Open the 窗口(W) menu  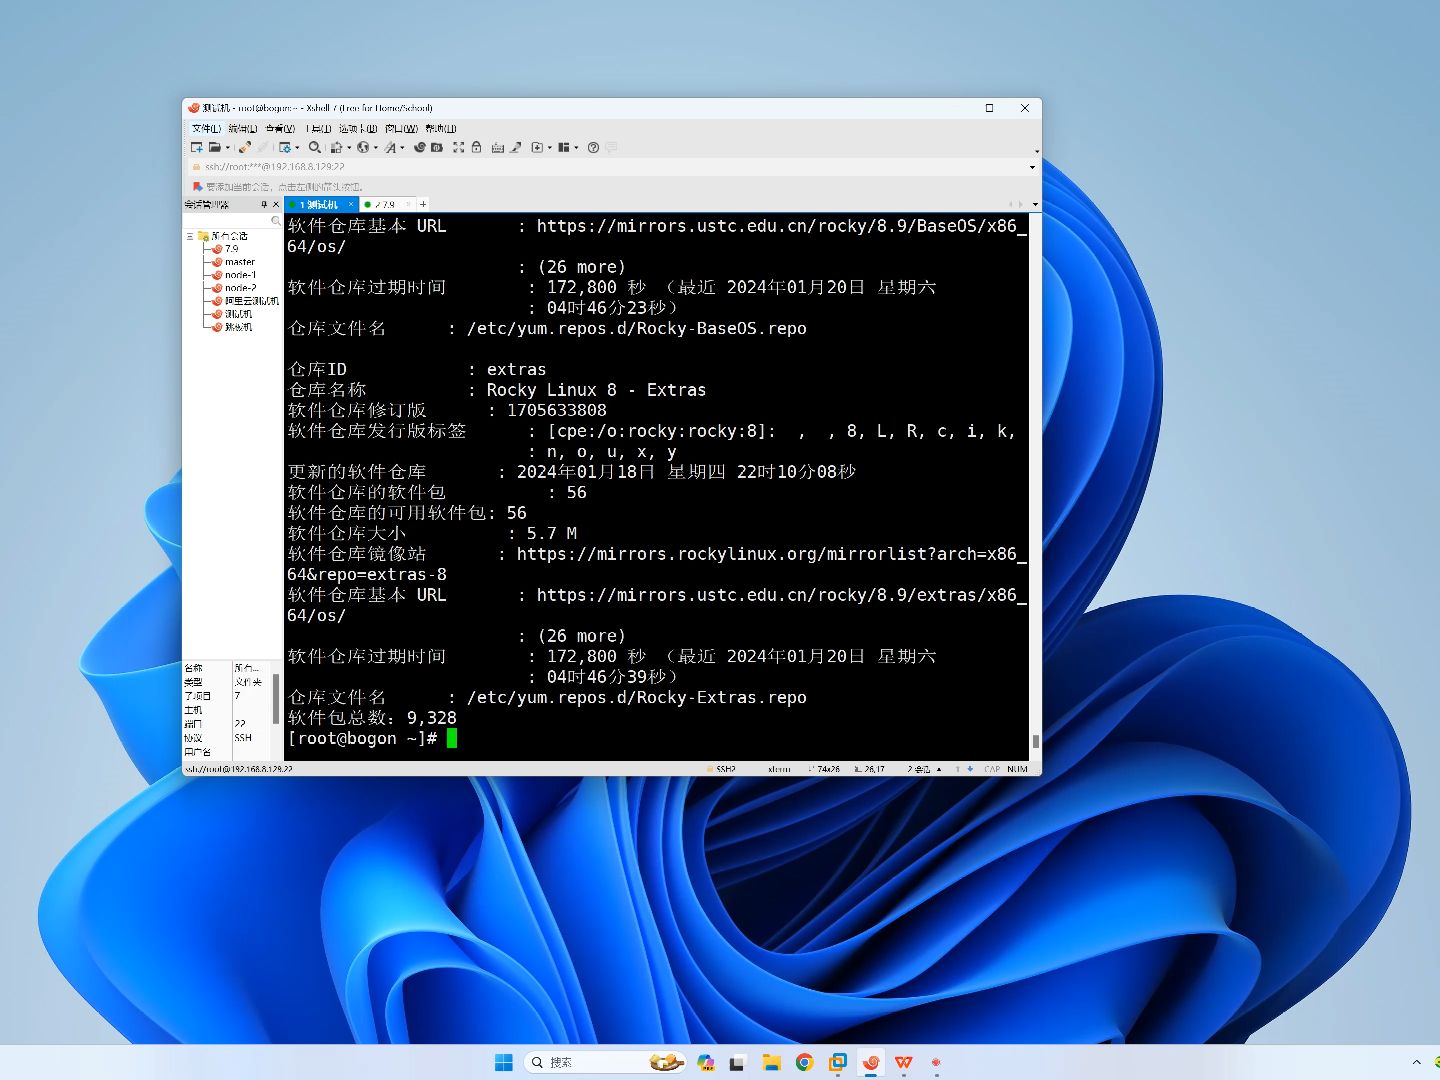pyautogui.click(x=401, y=129)
